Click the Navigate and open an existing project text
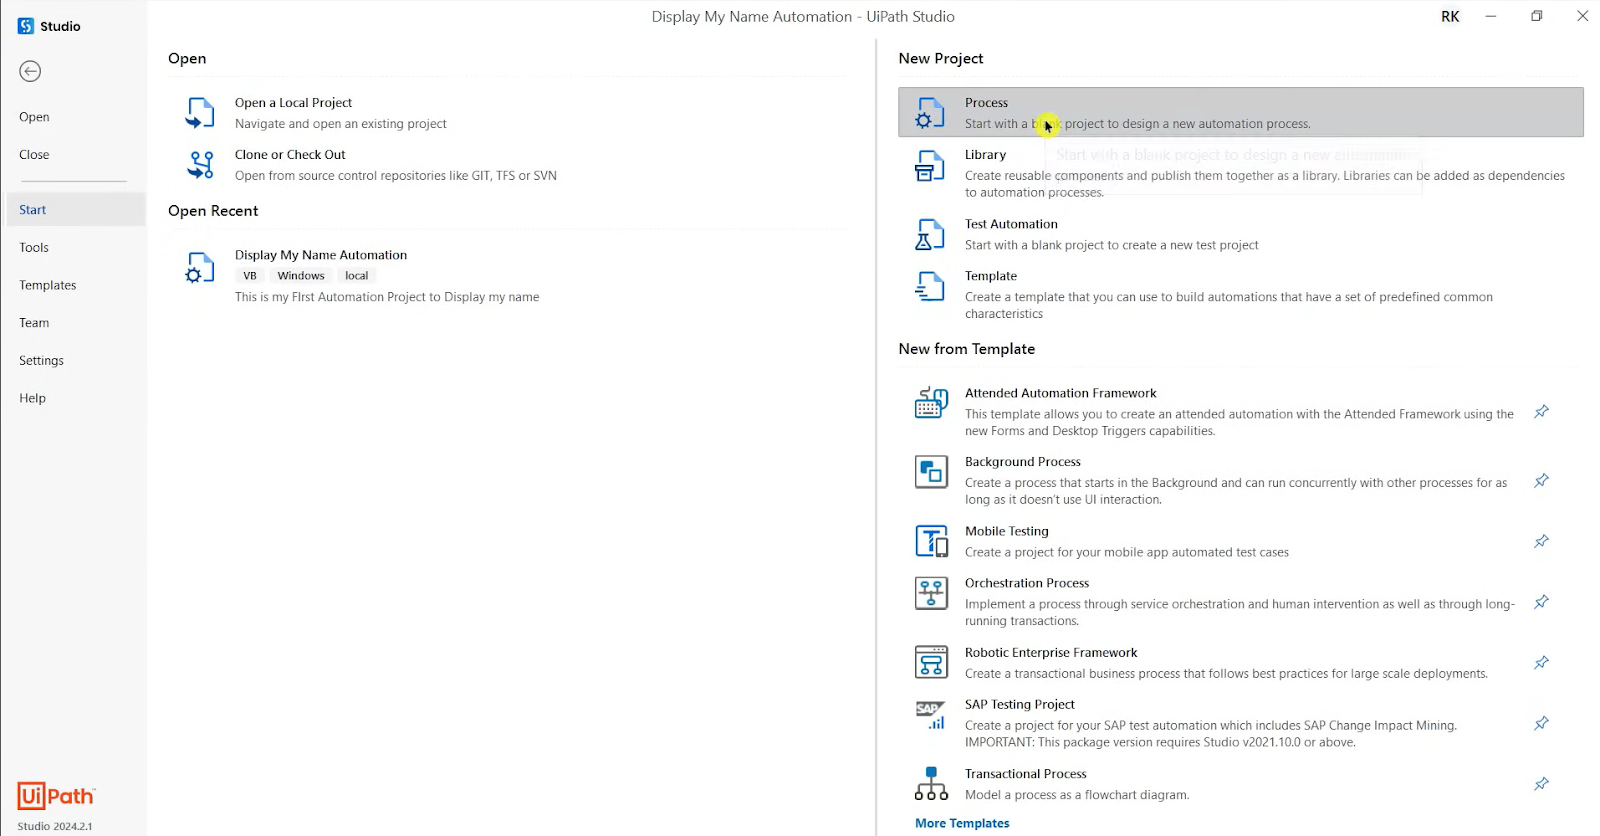This screenshot has width=1600, height=836. (x=341, y=124)
